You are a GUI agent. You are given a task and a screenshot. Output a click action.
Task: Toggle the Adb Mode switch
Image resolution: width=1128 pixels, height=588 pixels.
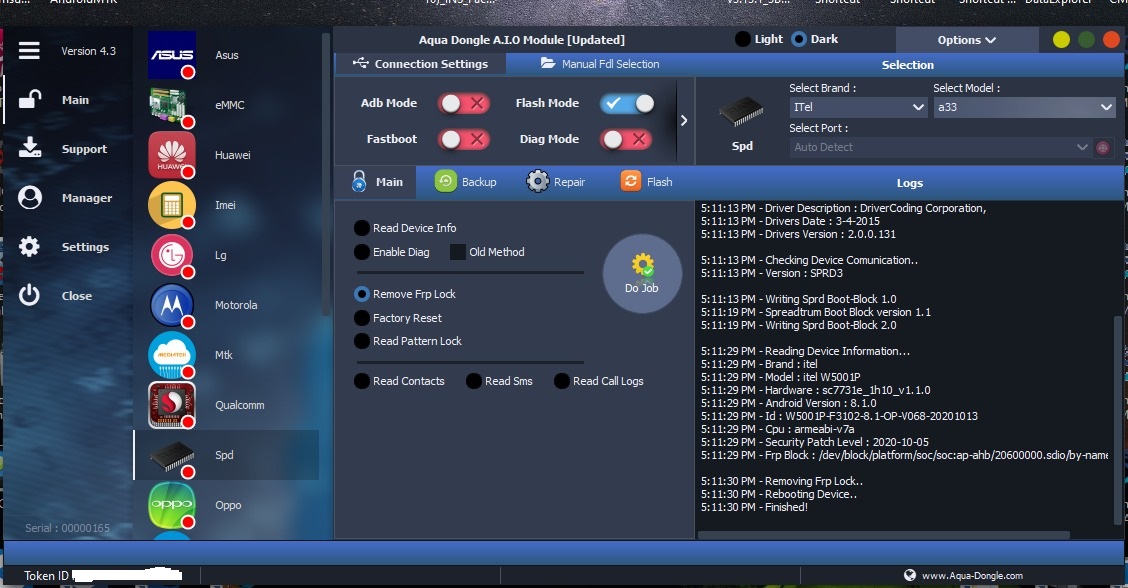[464, 103]
